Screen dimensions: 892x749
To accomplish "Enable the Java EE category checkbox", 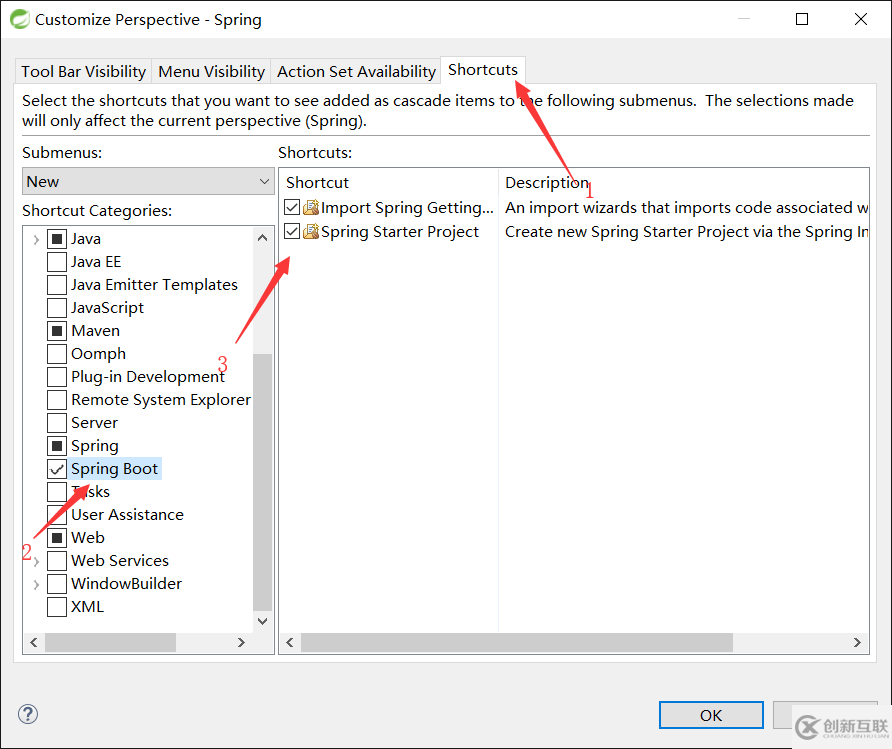I will click(x=57, y=262).
